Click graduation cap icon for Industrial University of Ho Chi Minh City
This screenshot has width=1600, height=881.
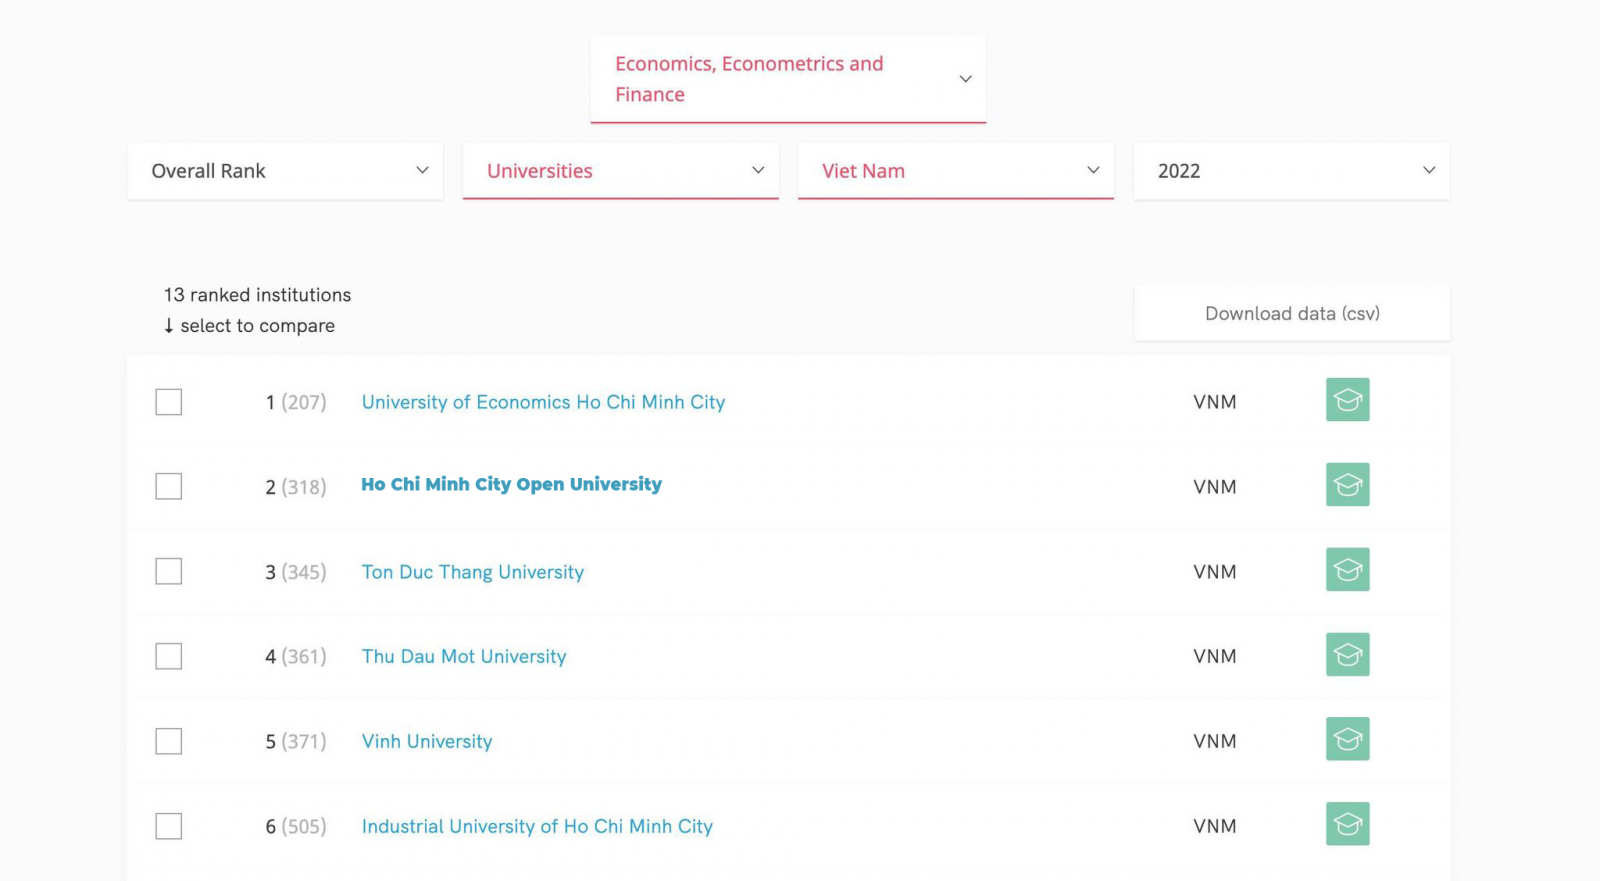[1347, 825]
